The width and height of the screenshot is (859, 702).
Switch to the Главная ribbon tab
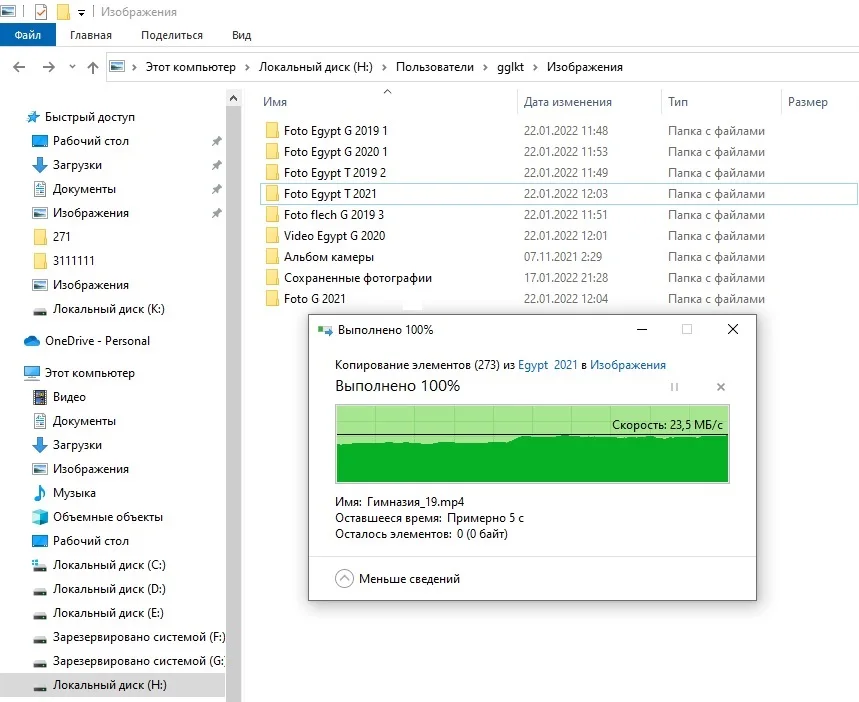tap(91, 35)
